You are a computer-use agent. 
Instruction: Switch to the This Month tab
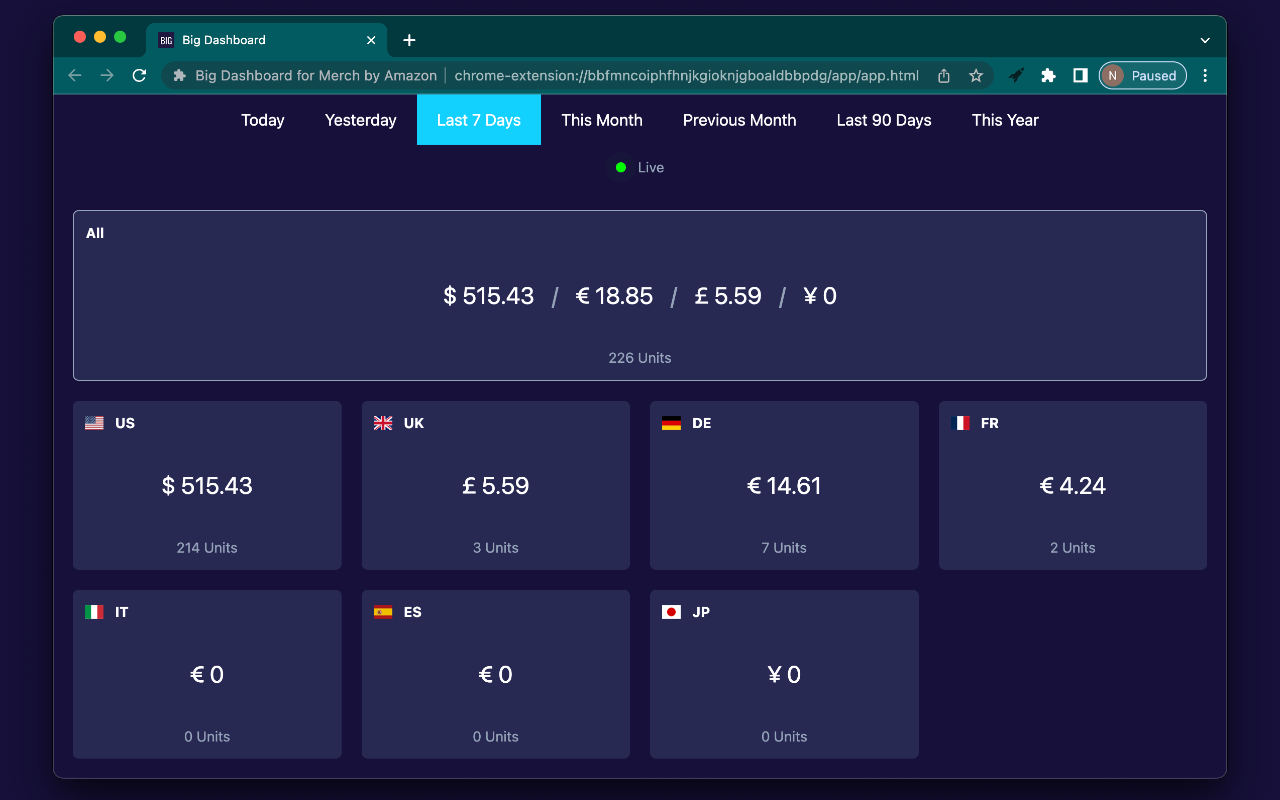click(x=602, y=119)
